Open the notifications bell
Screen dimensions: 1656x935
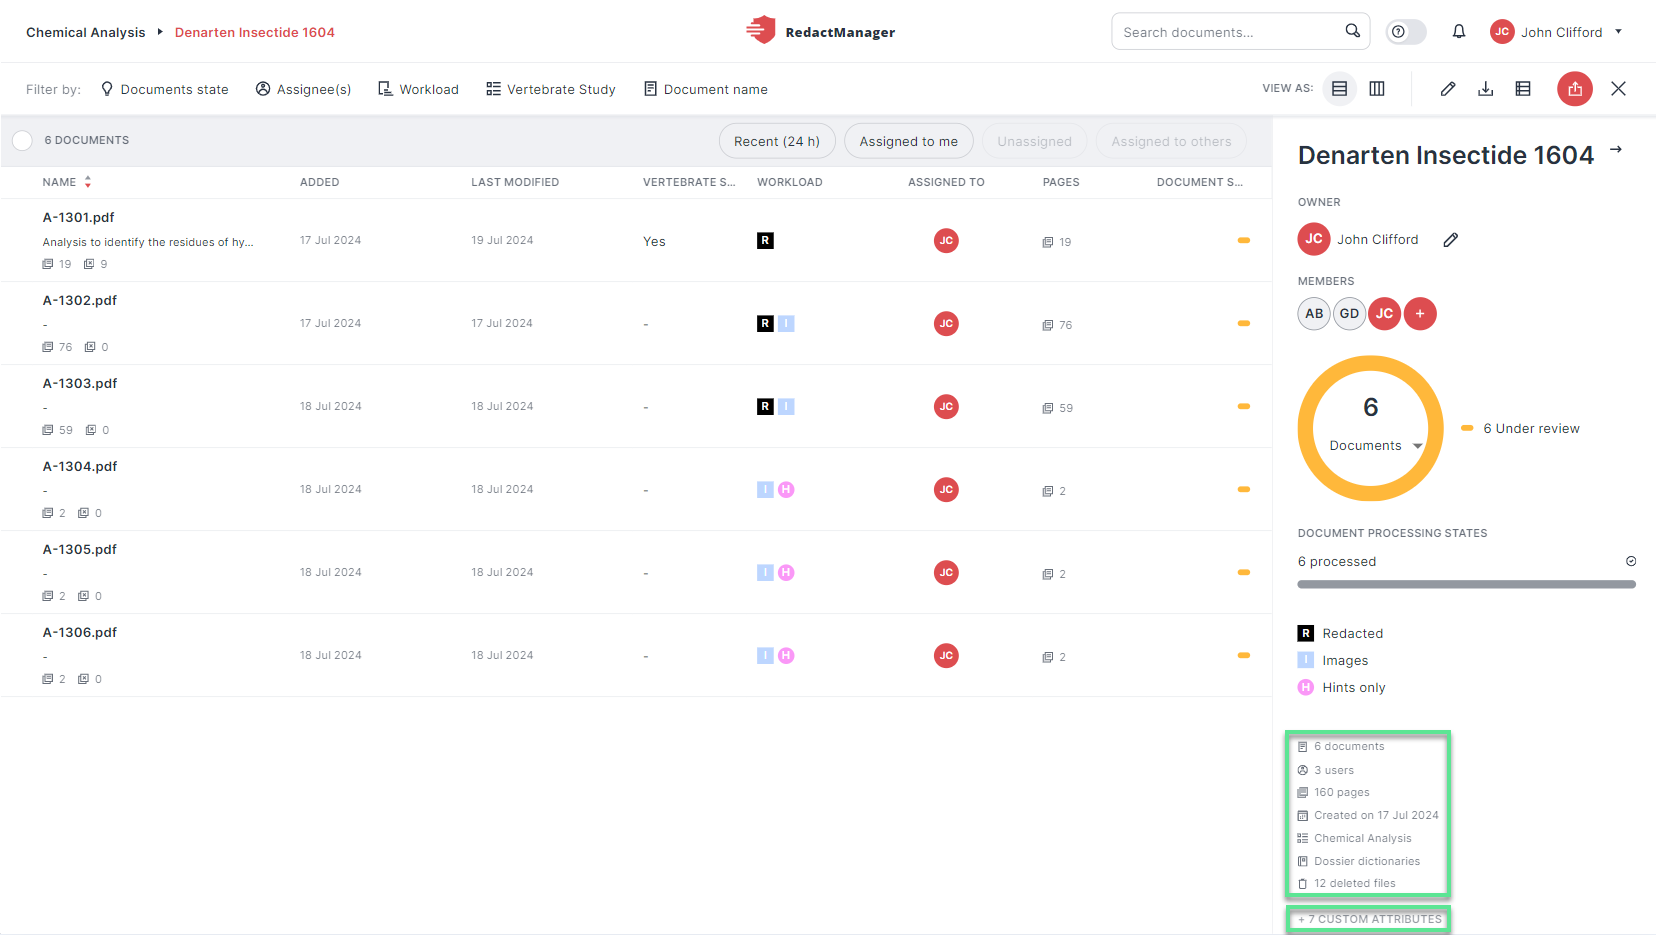coord(1459,32)
